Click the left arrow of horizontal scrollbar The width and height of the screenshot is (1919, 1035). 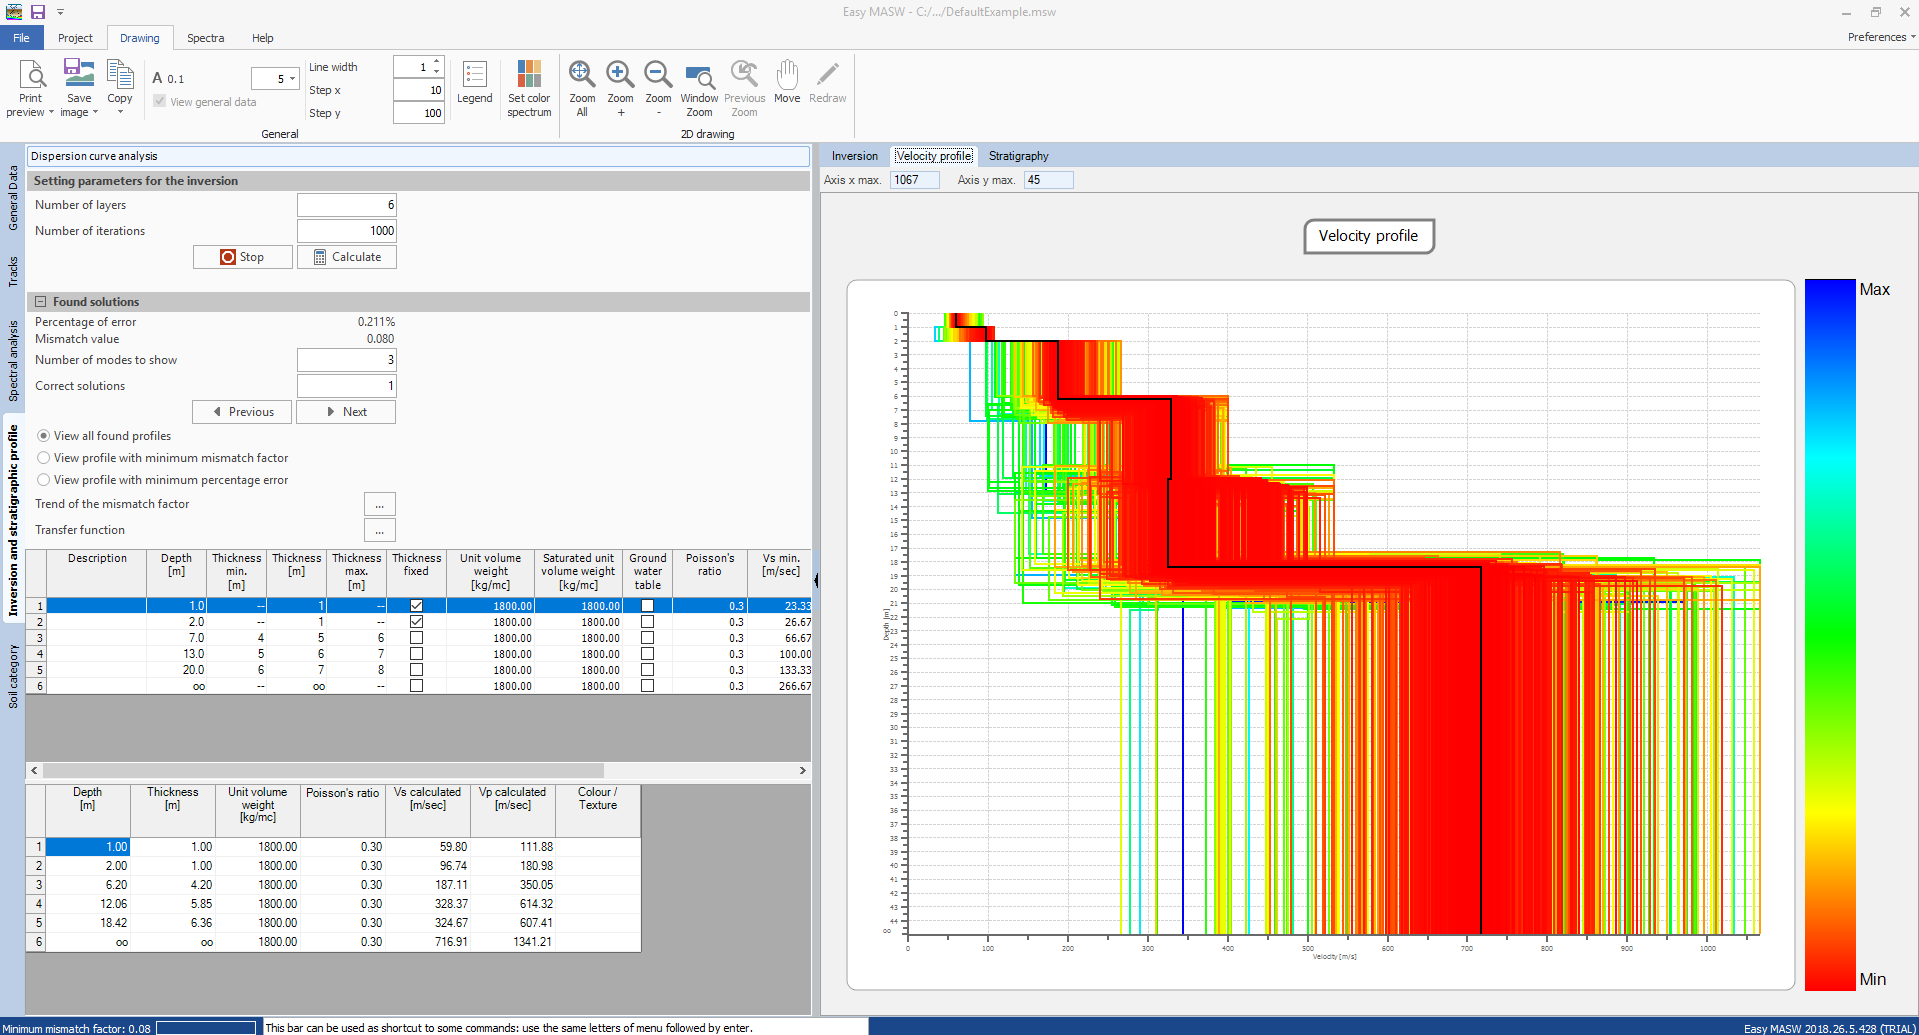pyautogui.click(x=34, y=770)
